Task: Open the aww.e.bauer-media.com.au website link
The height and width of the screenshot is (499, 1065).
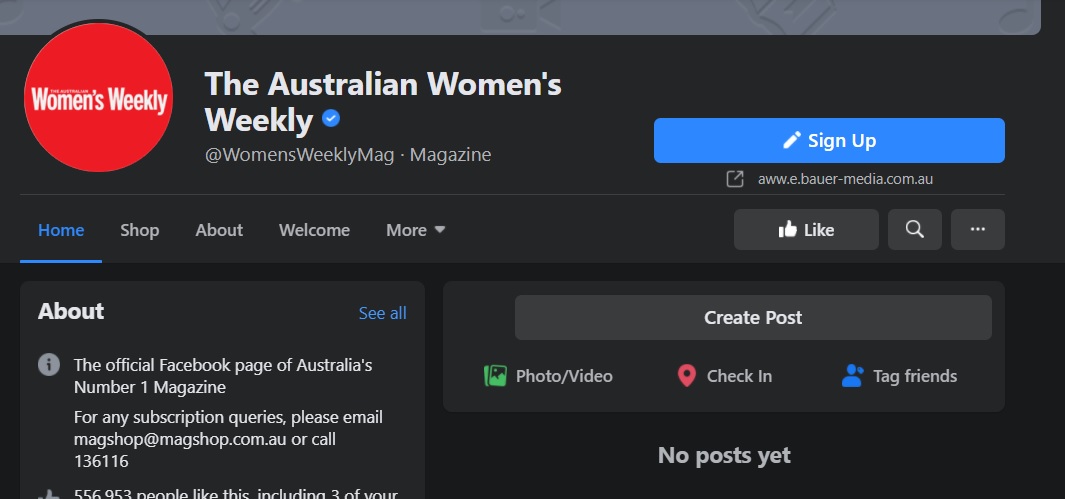Action: pos(845,179)
